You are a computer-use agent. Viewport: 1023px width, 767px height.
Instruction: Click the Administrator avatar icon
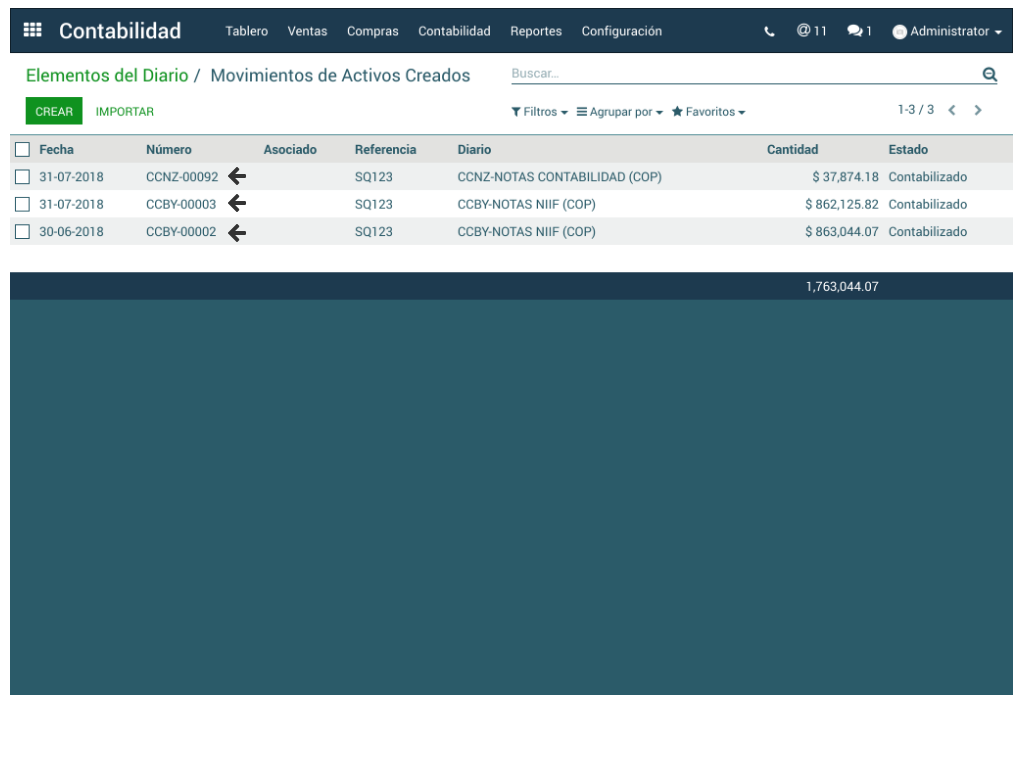point(899,32)
